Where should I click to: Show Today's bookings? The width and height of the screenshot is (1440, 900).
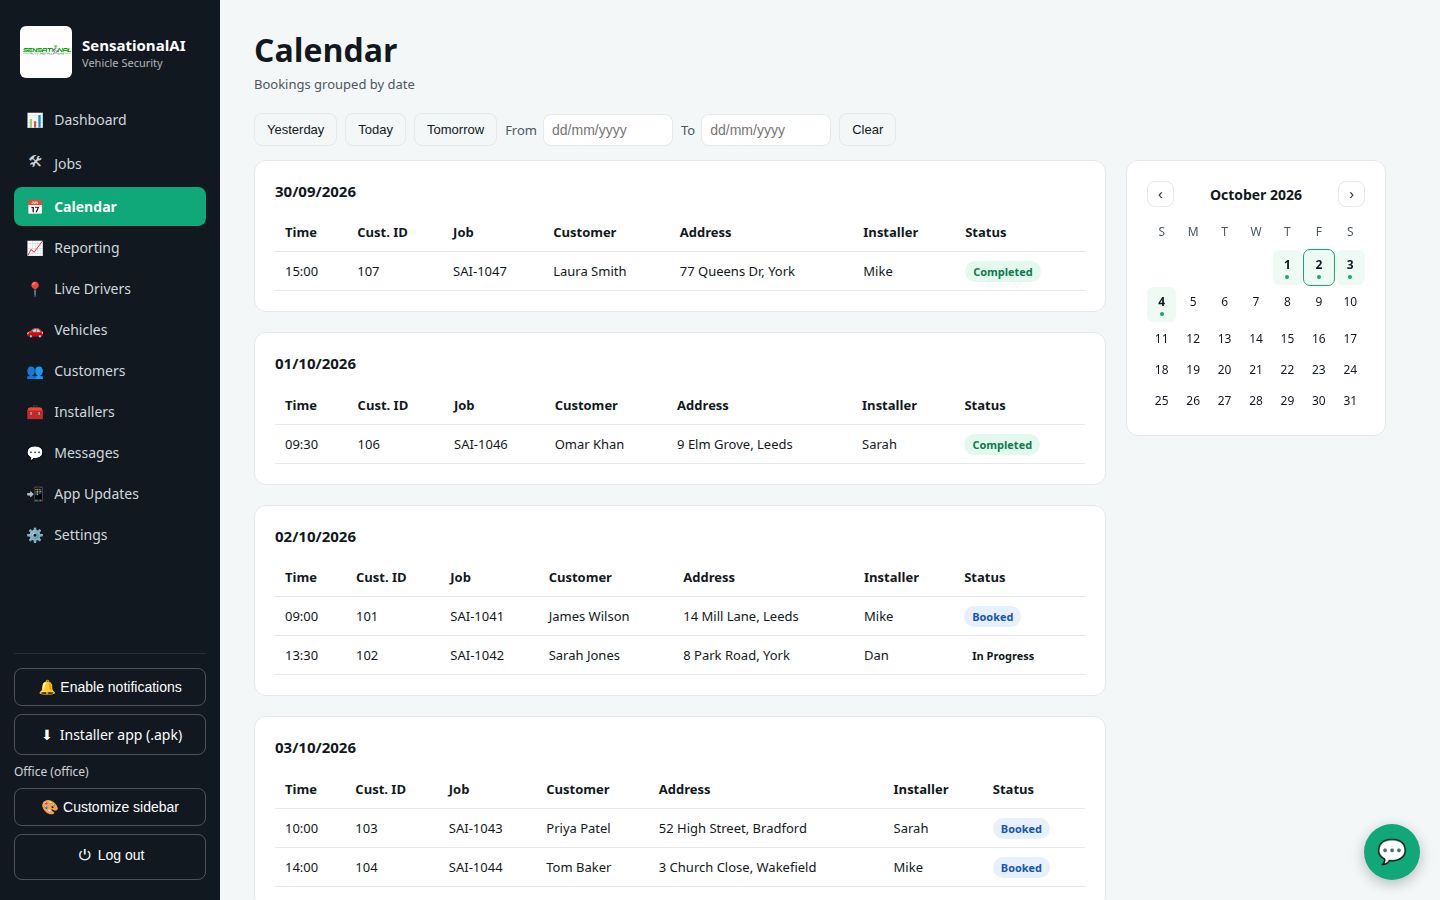coord(376,130)
